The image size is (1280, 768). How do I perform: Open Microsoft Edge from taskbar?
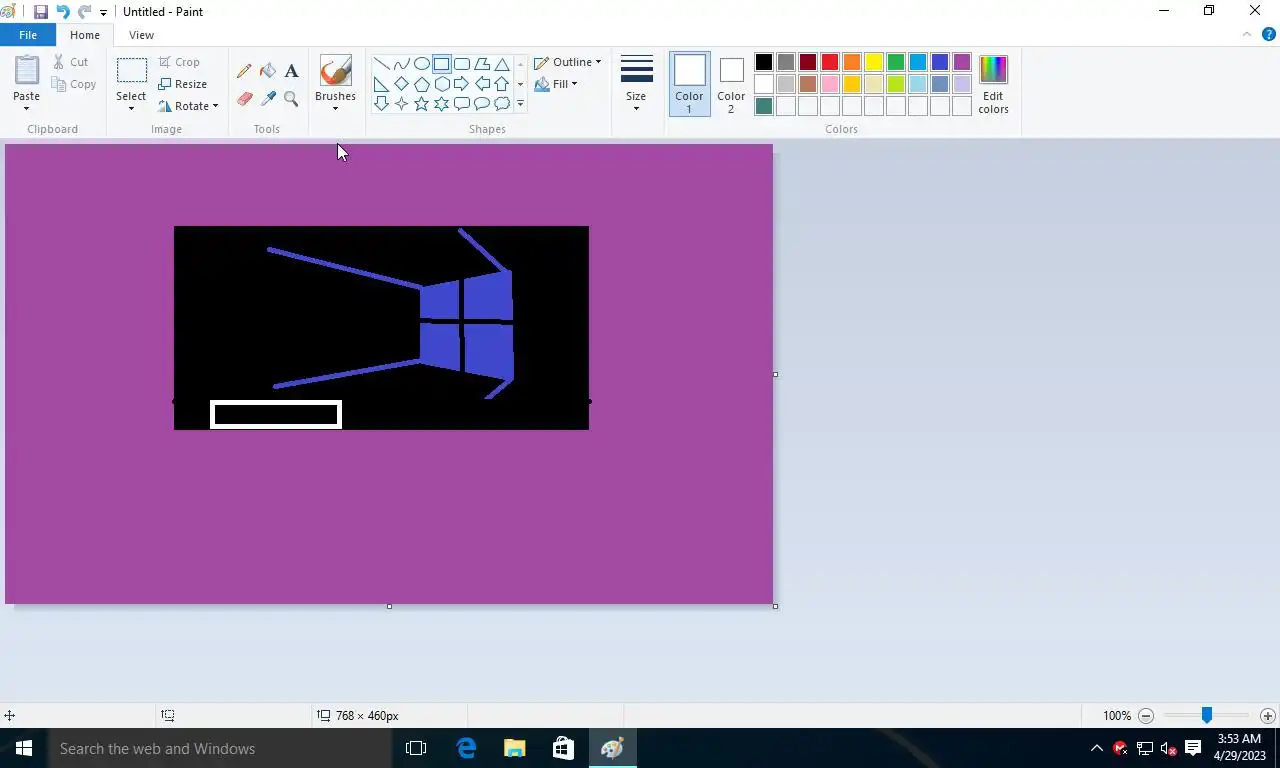466,748
